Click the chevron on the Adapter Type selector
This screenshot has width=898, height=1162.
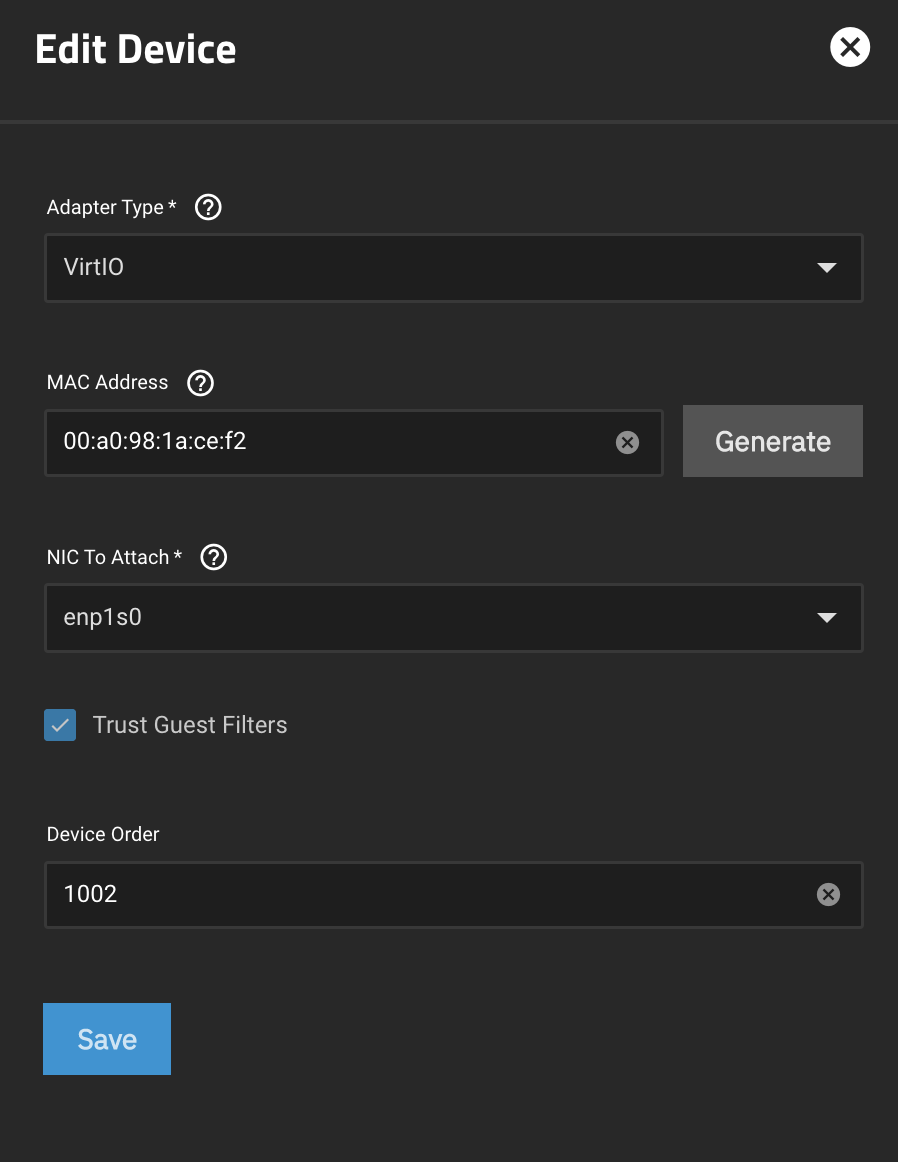tap(827, 267)
